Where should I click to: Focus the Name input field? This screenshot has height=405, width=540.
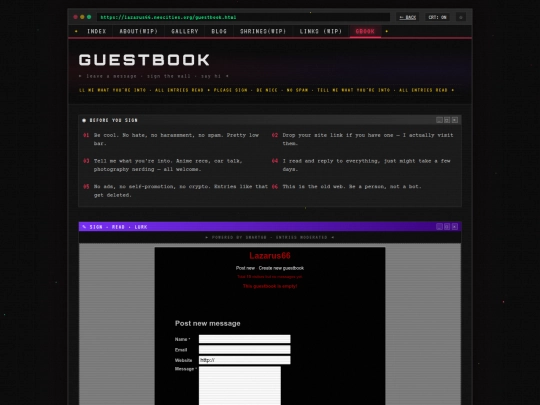point(245,339)
